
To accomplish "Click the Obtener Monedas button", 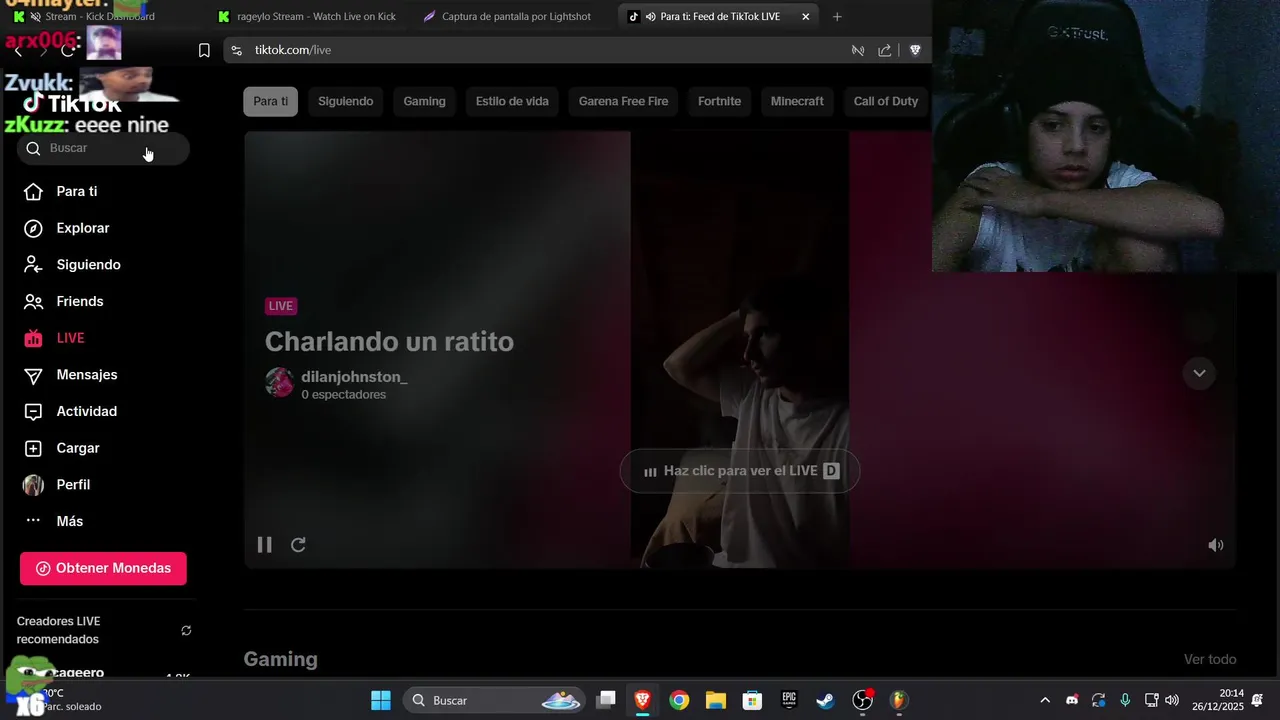I will point(103,568).
